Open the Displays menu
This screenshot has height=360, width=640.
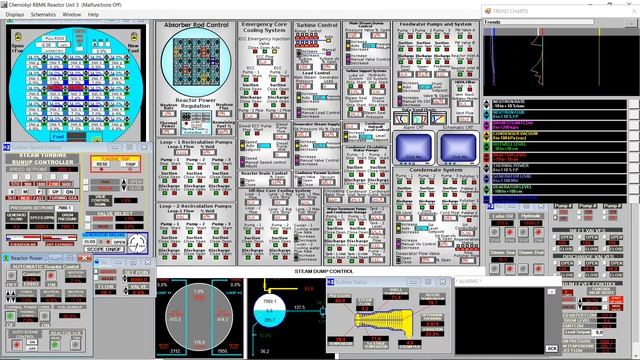tap(15, 14)
